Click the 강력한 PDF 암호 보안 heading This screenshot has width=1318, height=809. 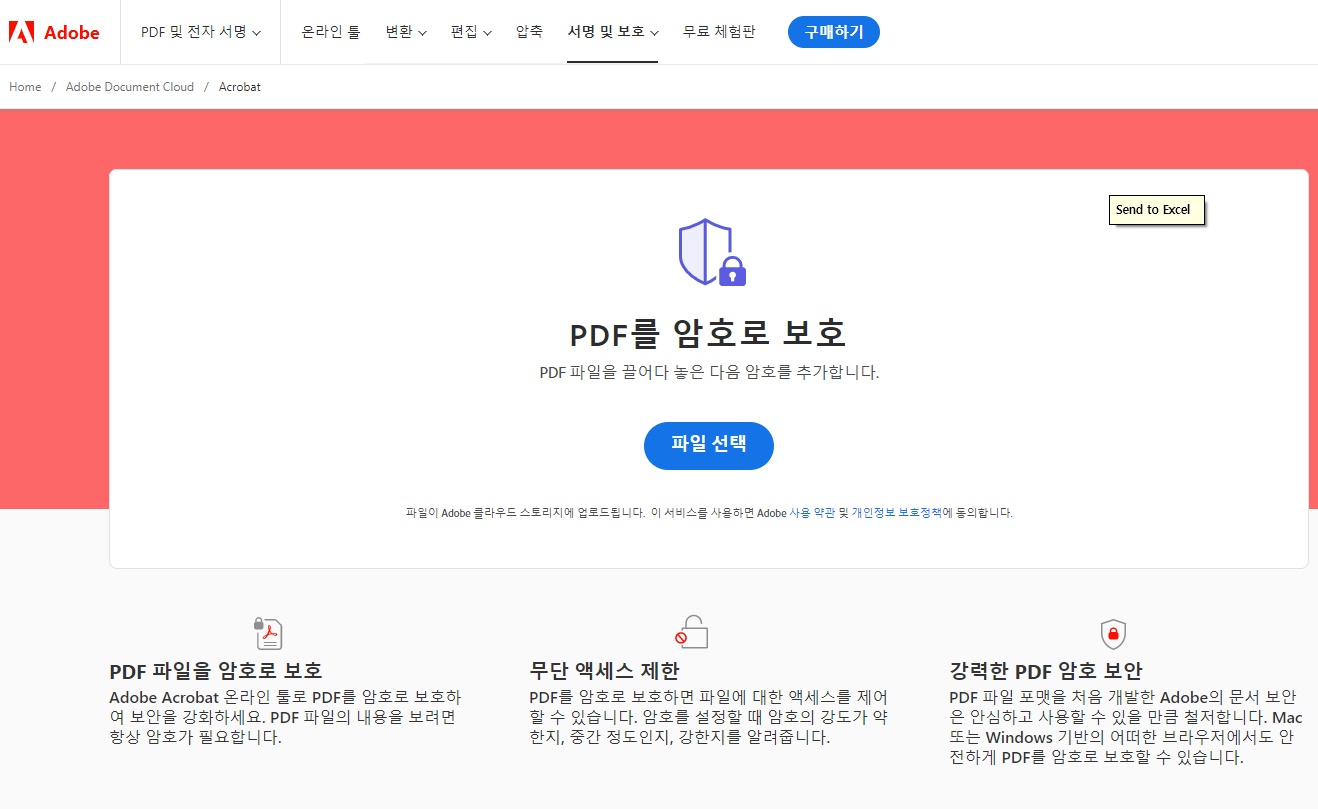pyautogui.click(x=1045, y=671)
